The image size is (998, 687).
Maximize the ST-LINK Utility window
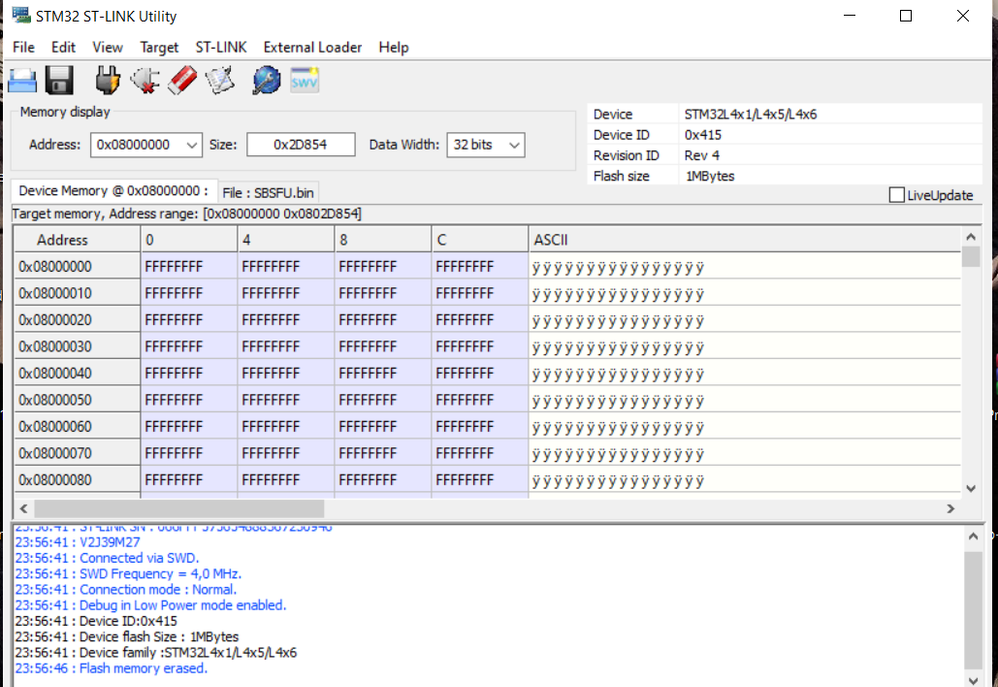906,16
